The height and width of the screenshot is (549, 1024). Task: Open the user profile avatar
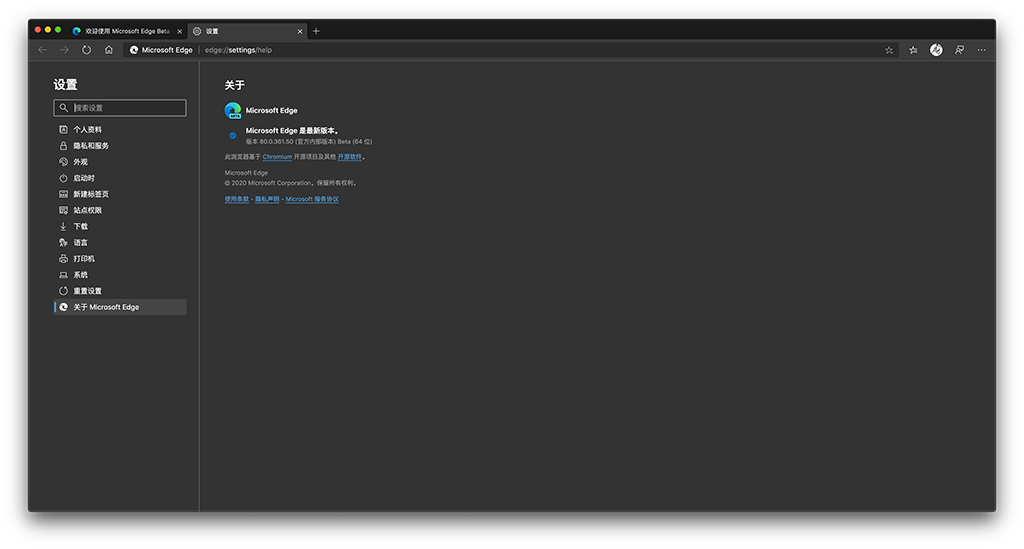coord(936,50)
